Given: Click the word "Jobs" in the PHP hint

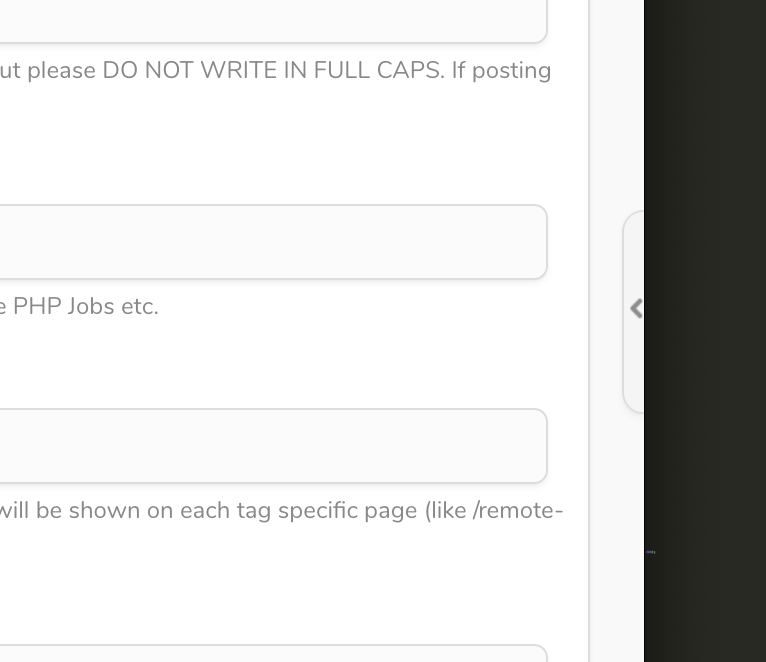Looking at the screenshot, I should [x=91, y=307].
